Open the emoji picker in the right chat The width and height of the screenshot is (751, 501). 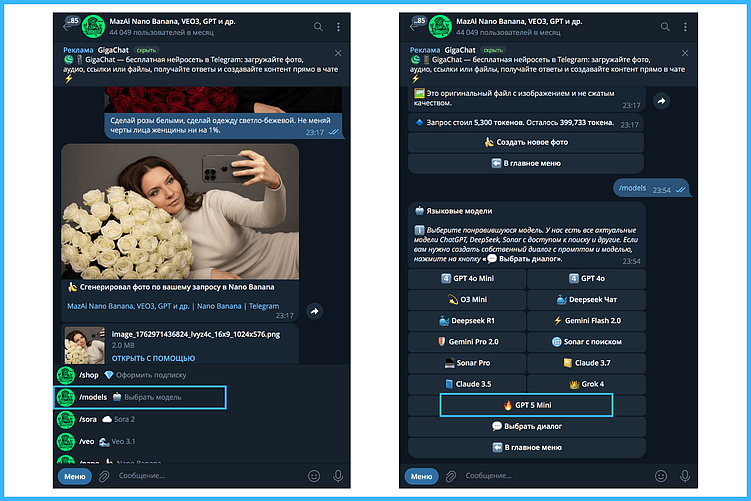[660, 476]
